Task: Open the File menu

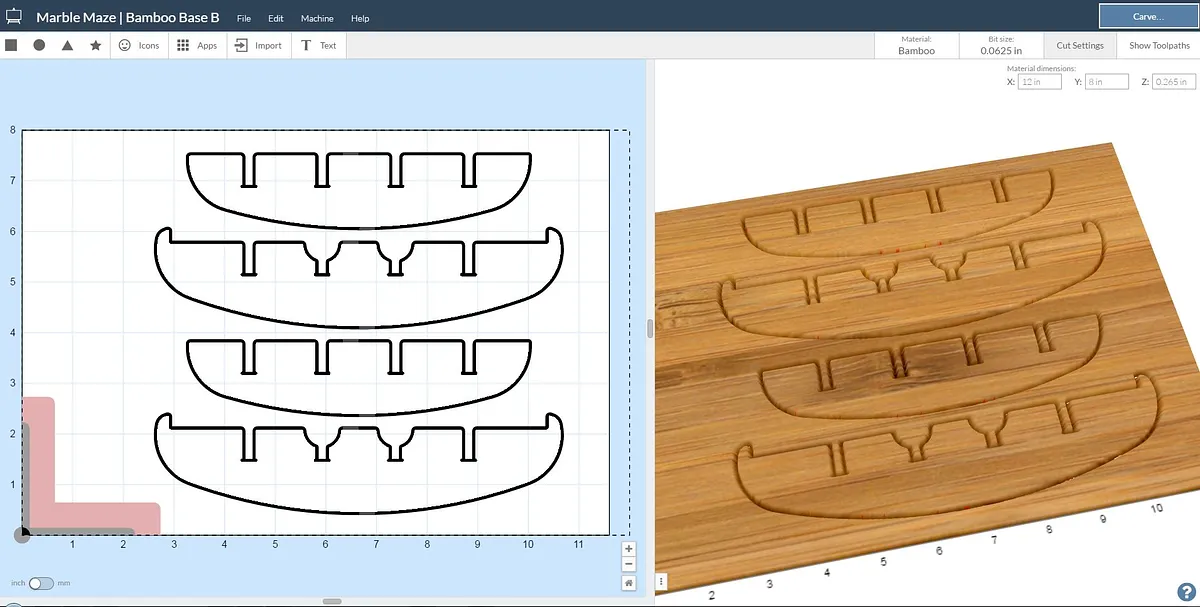Action: (x=244, y=18)
